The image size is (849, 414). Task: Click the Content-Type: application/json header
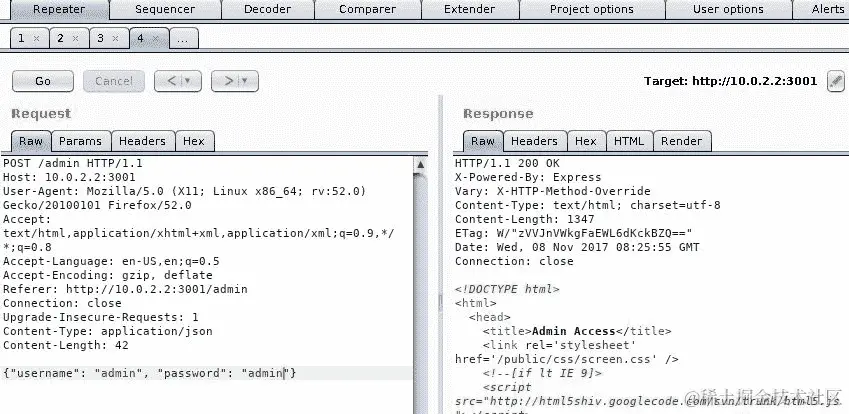coord(108,331)
